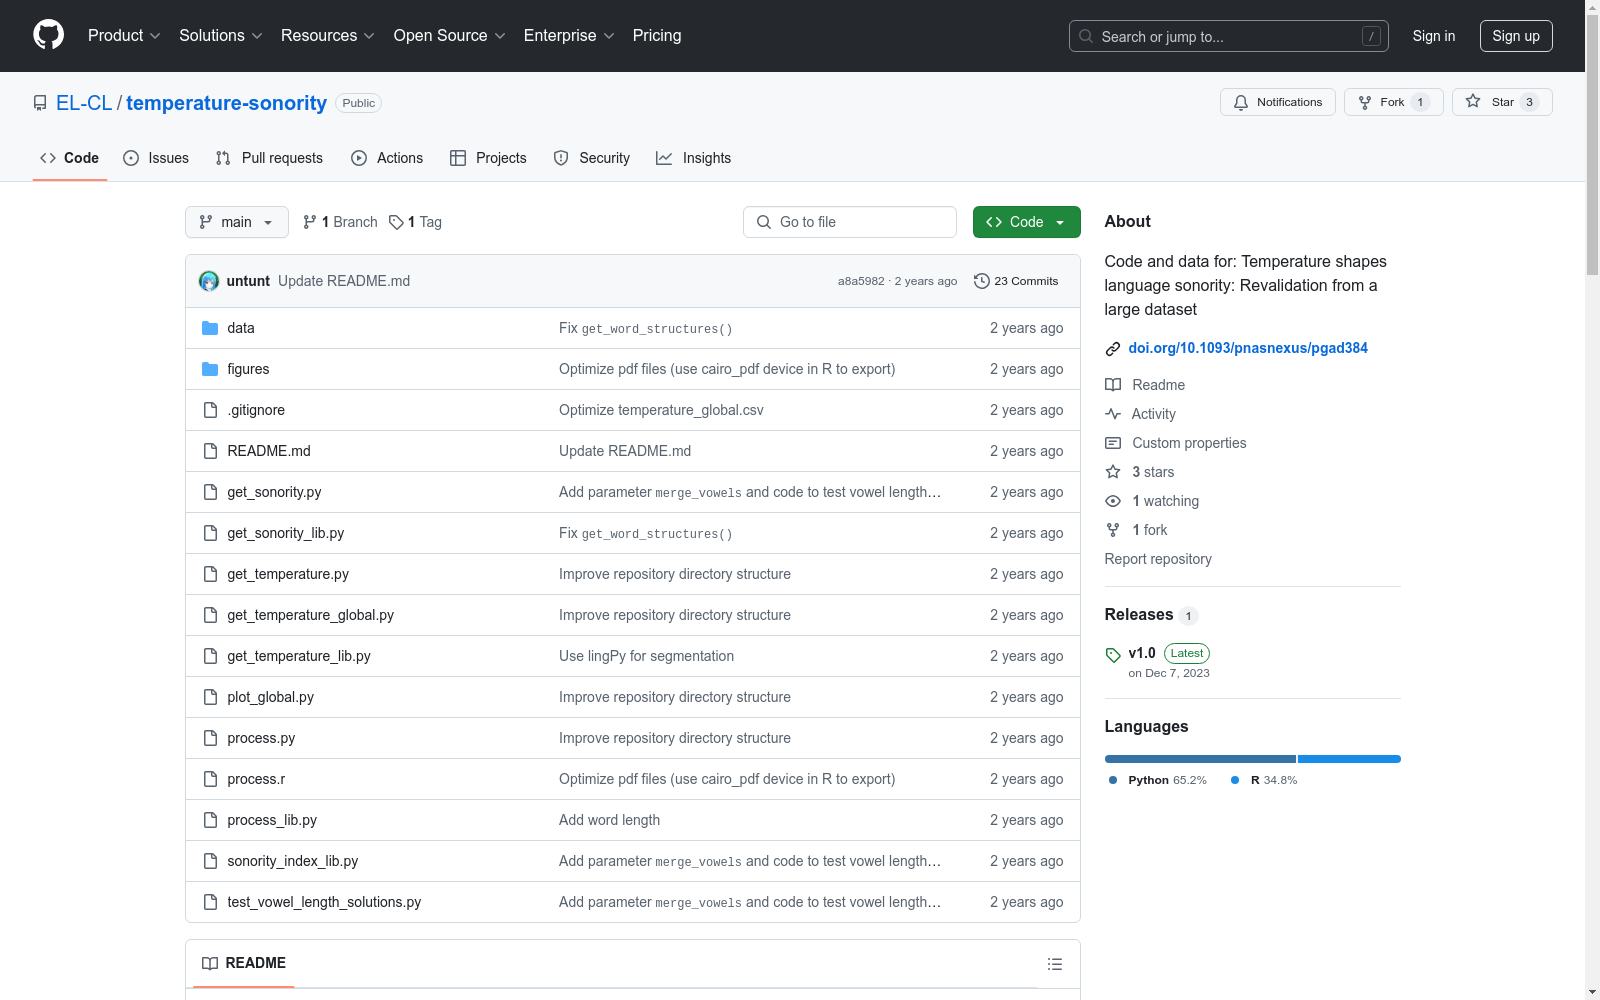
Task: Click the Custom properties note icon
Action: click(1113, 443)
